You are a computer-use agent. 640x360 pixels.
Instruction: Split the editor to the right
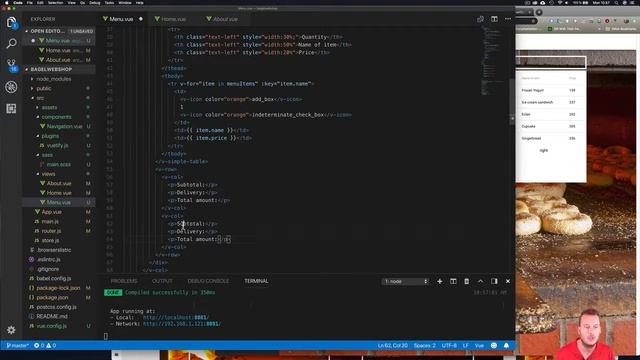tap(494, 19)
